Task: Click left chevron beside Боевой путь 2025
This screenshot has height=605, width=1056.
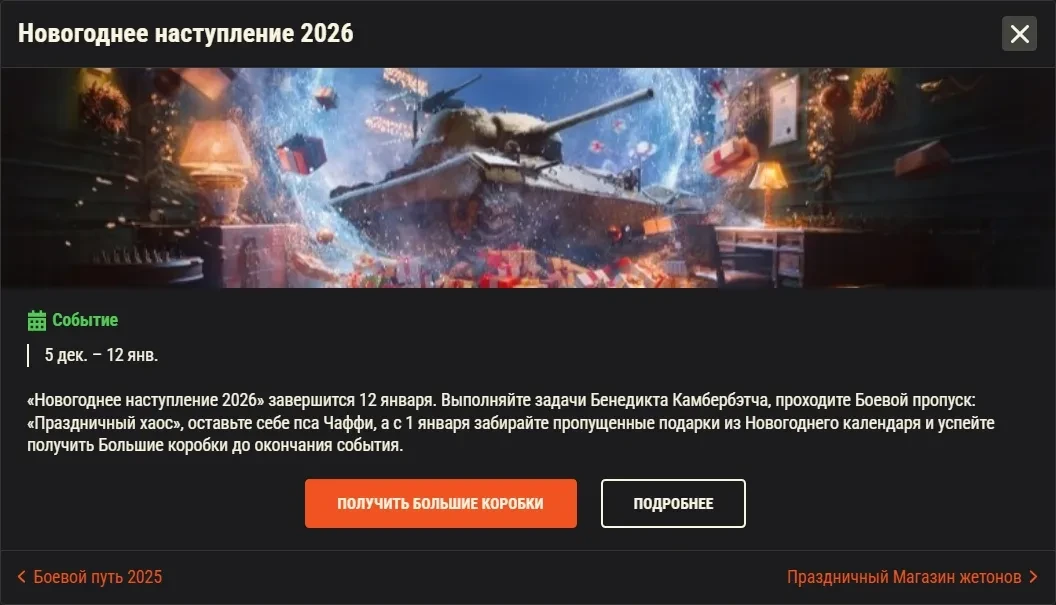Action: [22, 577]
